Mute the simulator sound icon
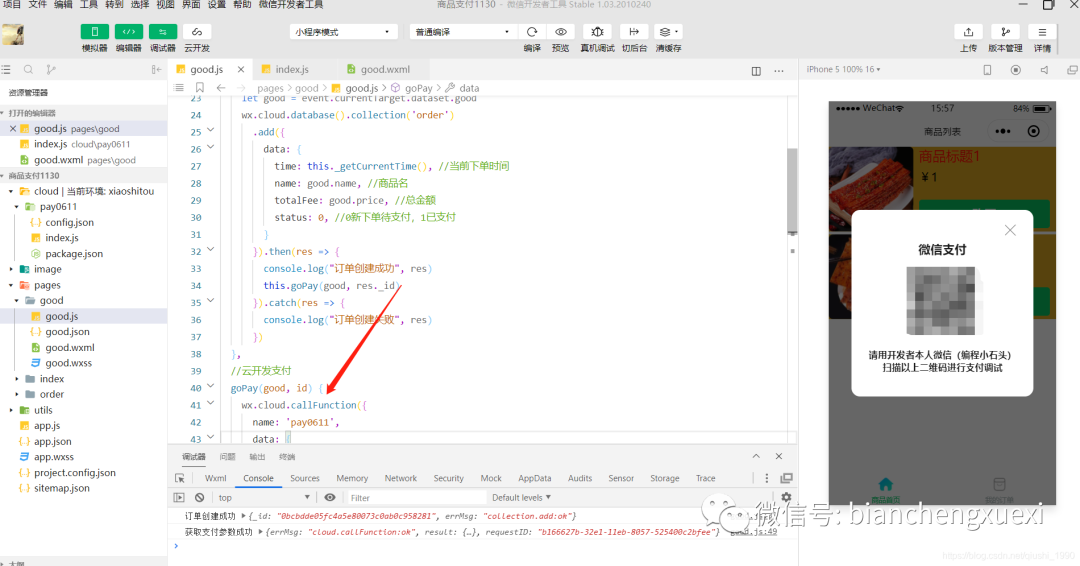1080x566 pixels. click(x=1044, y=70)
